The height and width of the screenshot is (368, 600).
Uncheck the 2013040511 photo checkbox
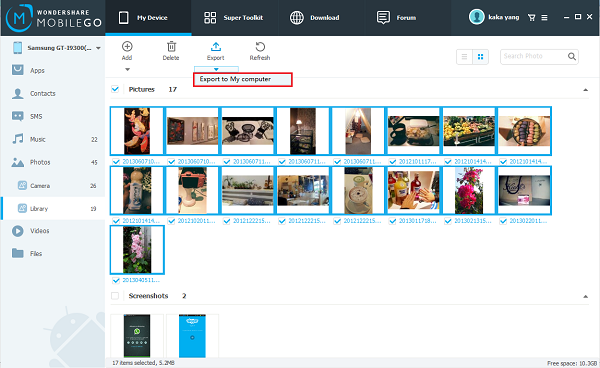coord(116,280)
